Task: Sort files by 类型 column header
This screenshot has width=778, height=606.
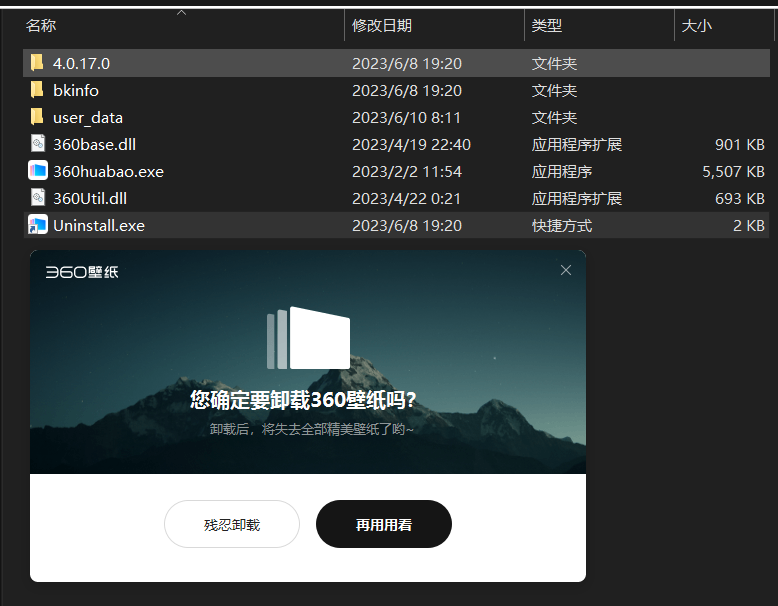Action: (x=546, y=25)
